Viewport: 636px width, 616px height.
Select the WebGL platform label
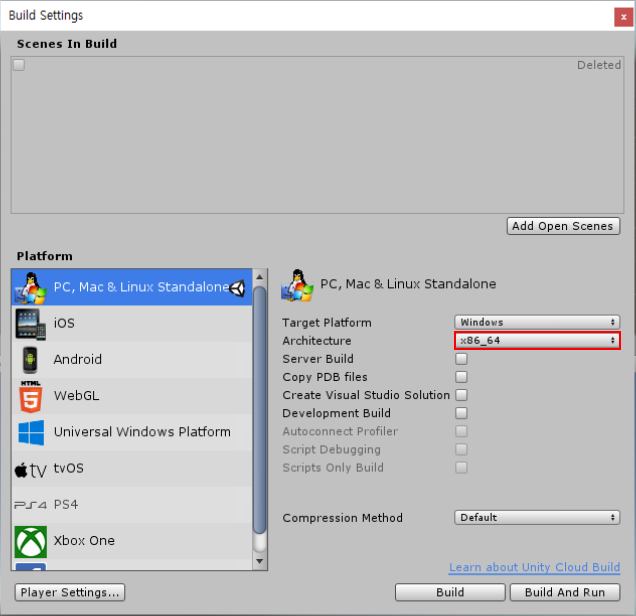click(x=76, y=396)
